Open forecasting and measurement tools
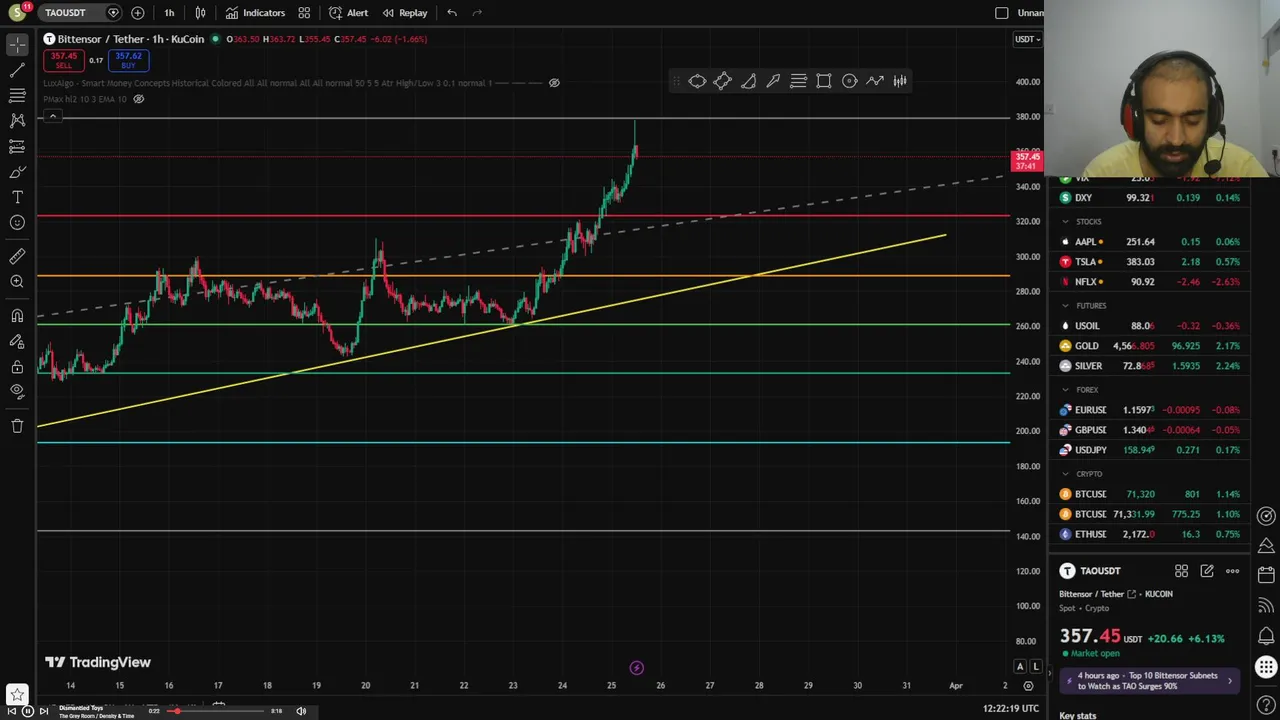1280x720 pixels. (x=17, y=146)
